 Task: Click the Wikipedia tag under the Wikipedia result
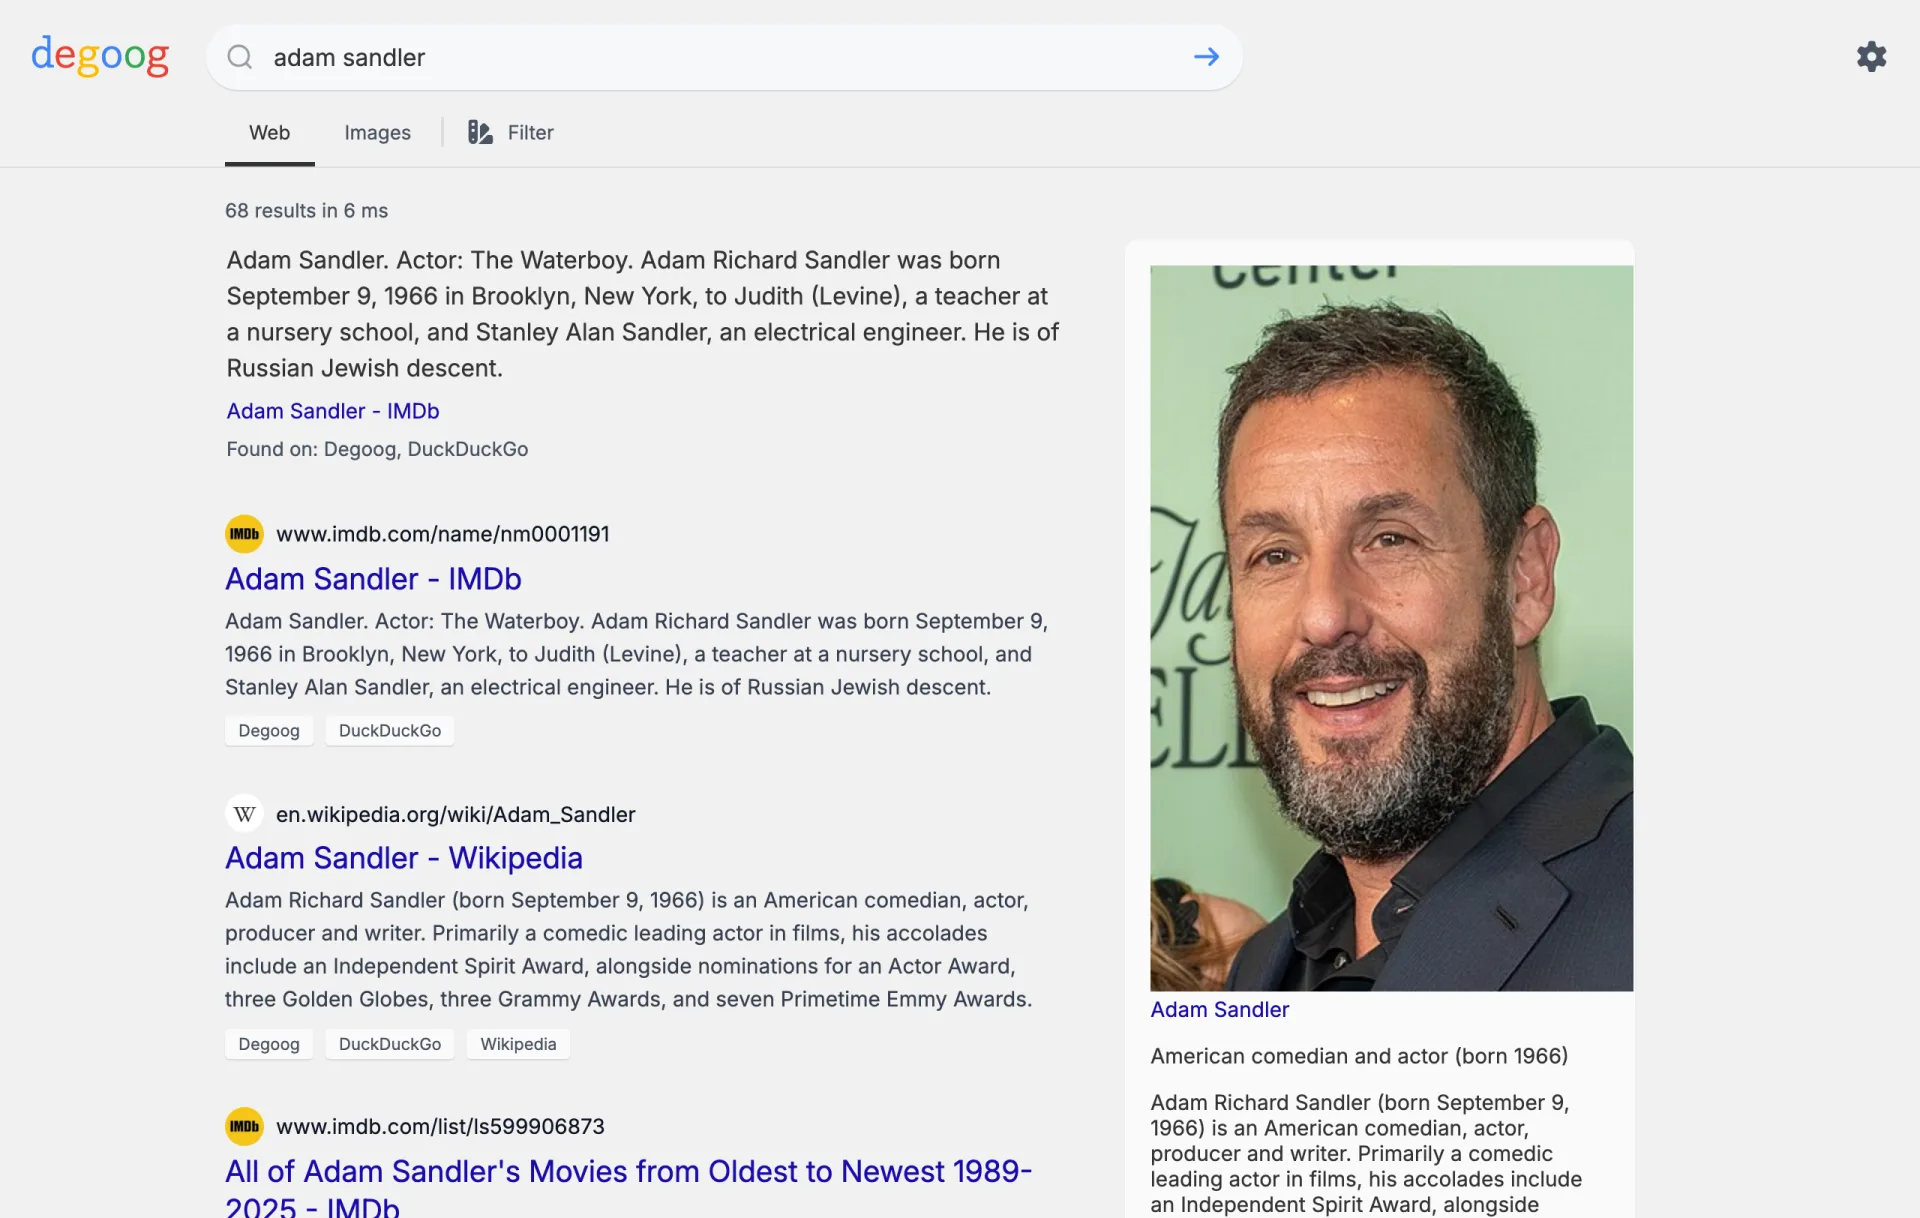pyautogui.click(x=518, y=1044)
